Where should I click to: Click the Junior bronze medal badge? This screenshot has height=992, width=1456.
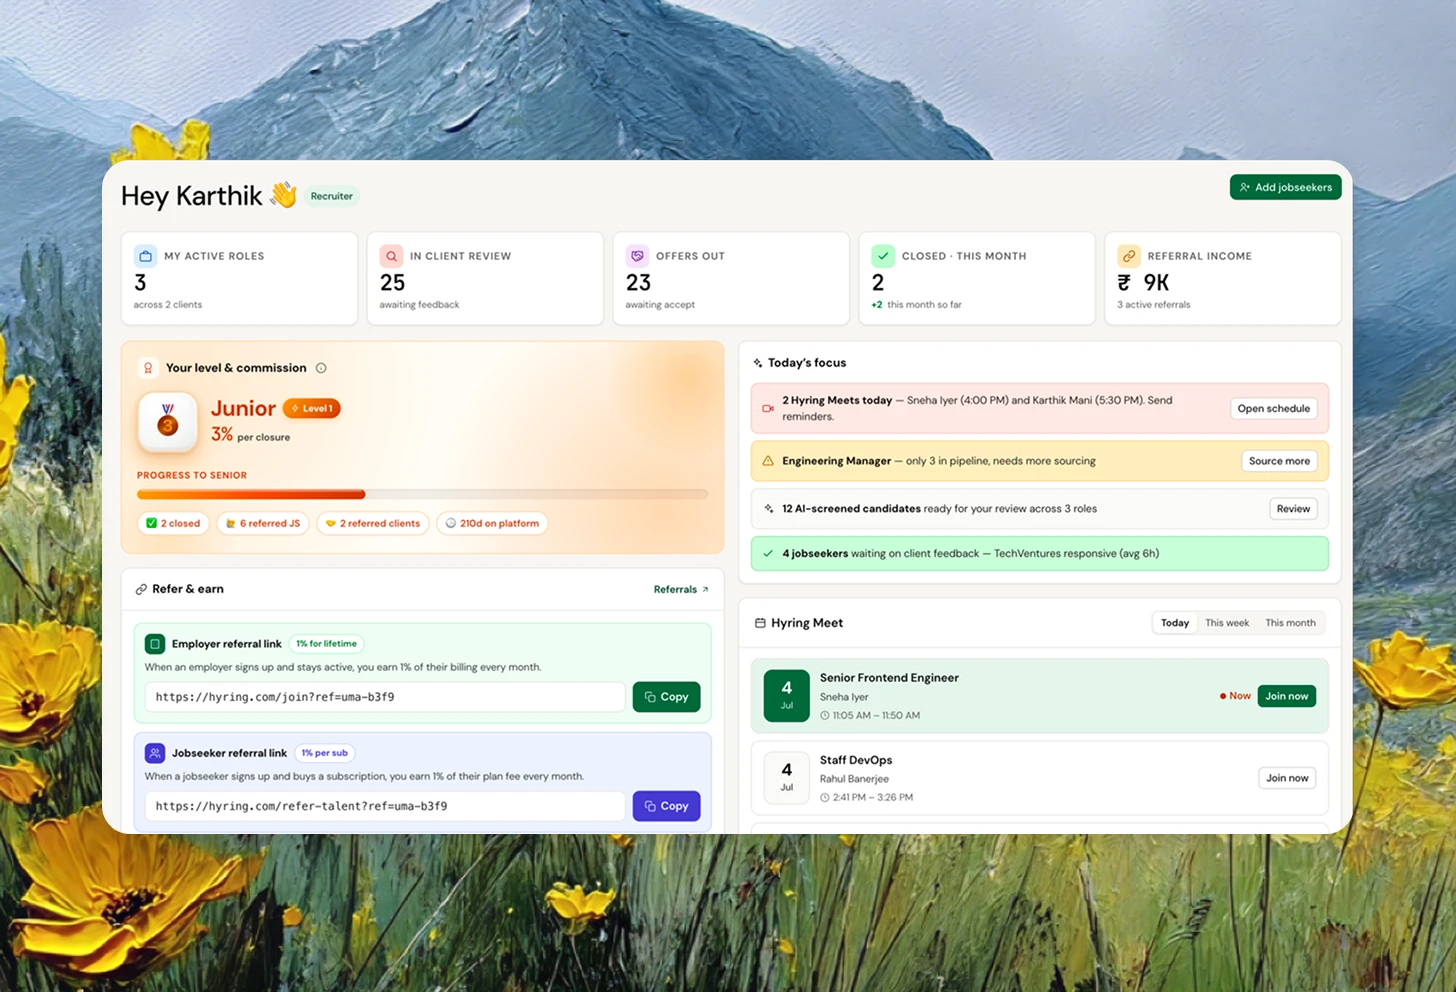pyautogui.click(x=168, y=422)
